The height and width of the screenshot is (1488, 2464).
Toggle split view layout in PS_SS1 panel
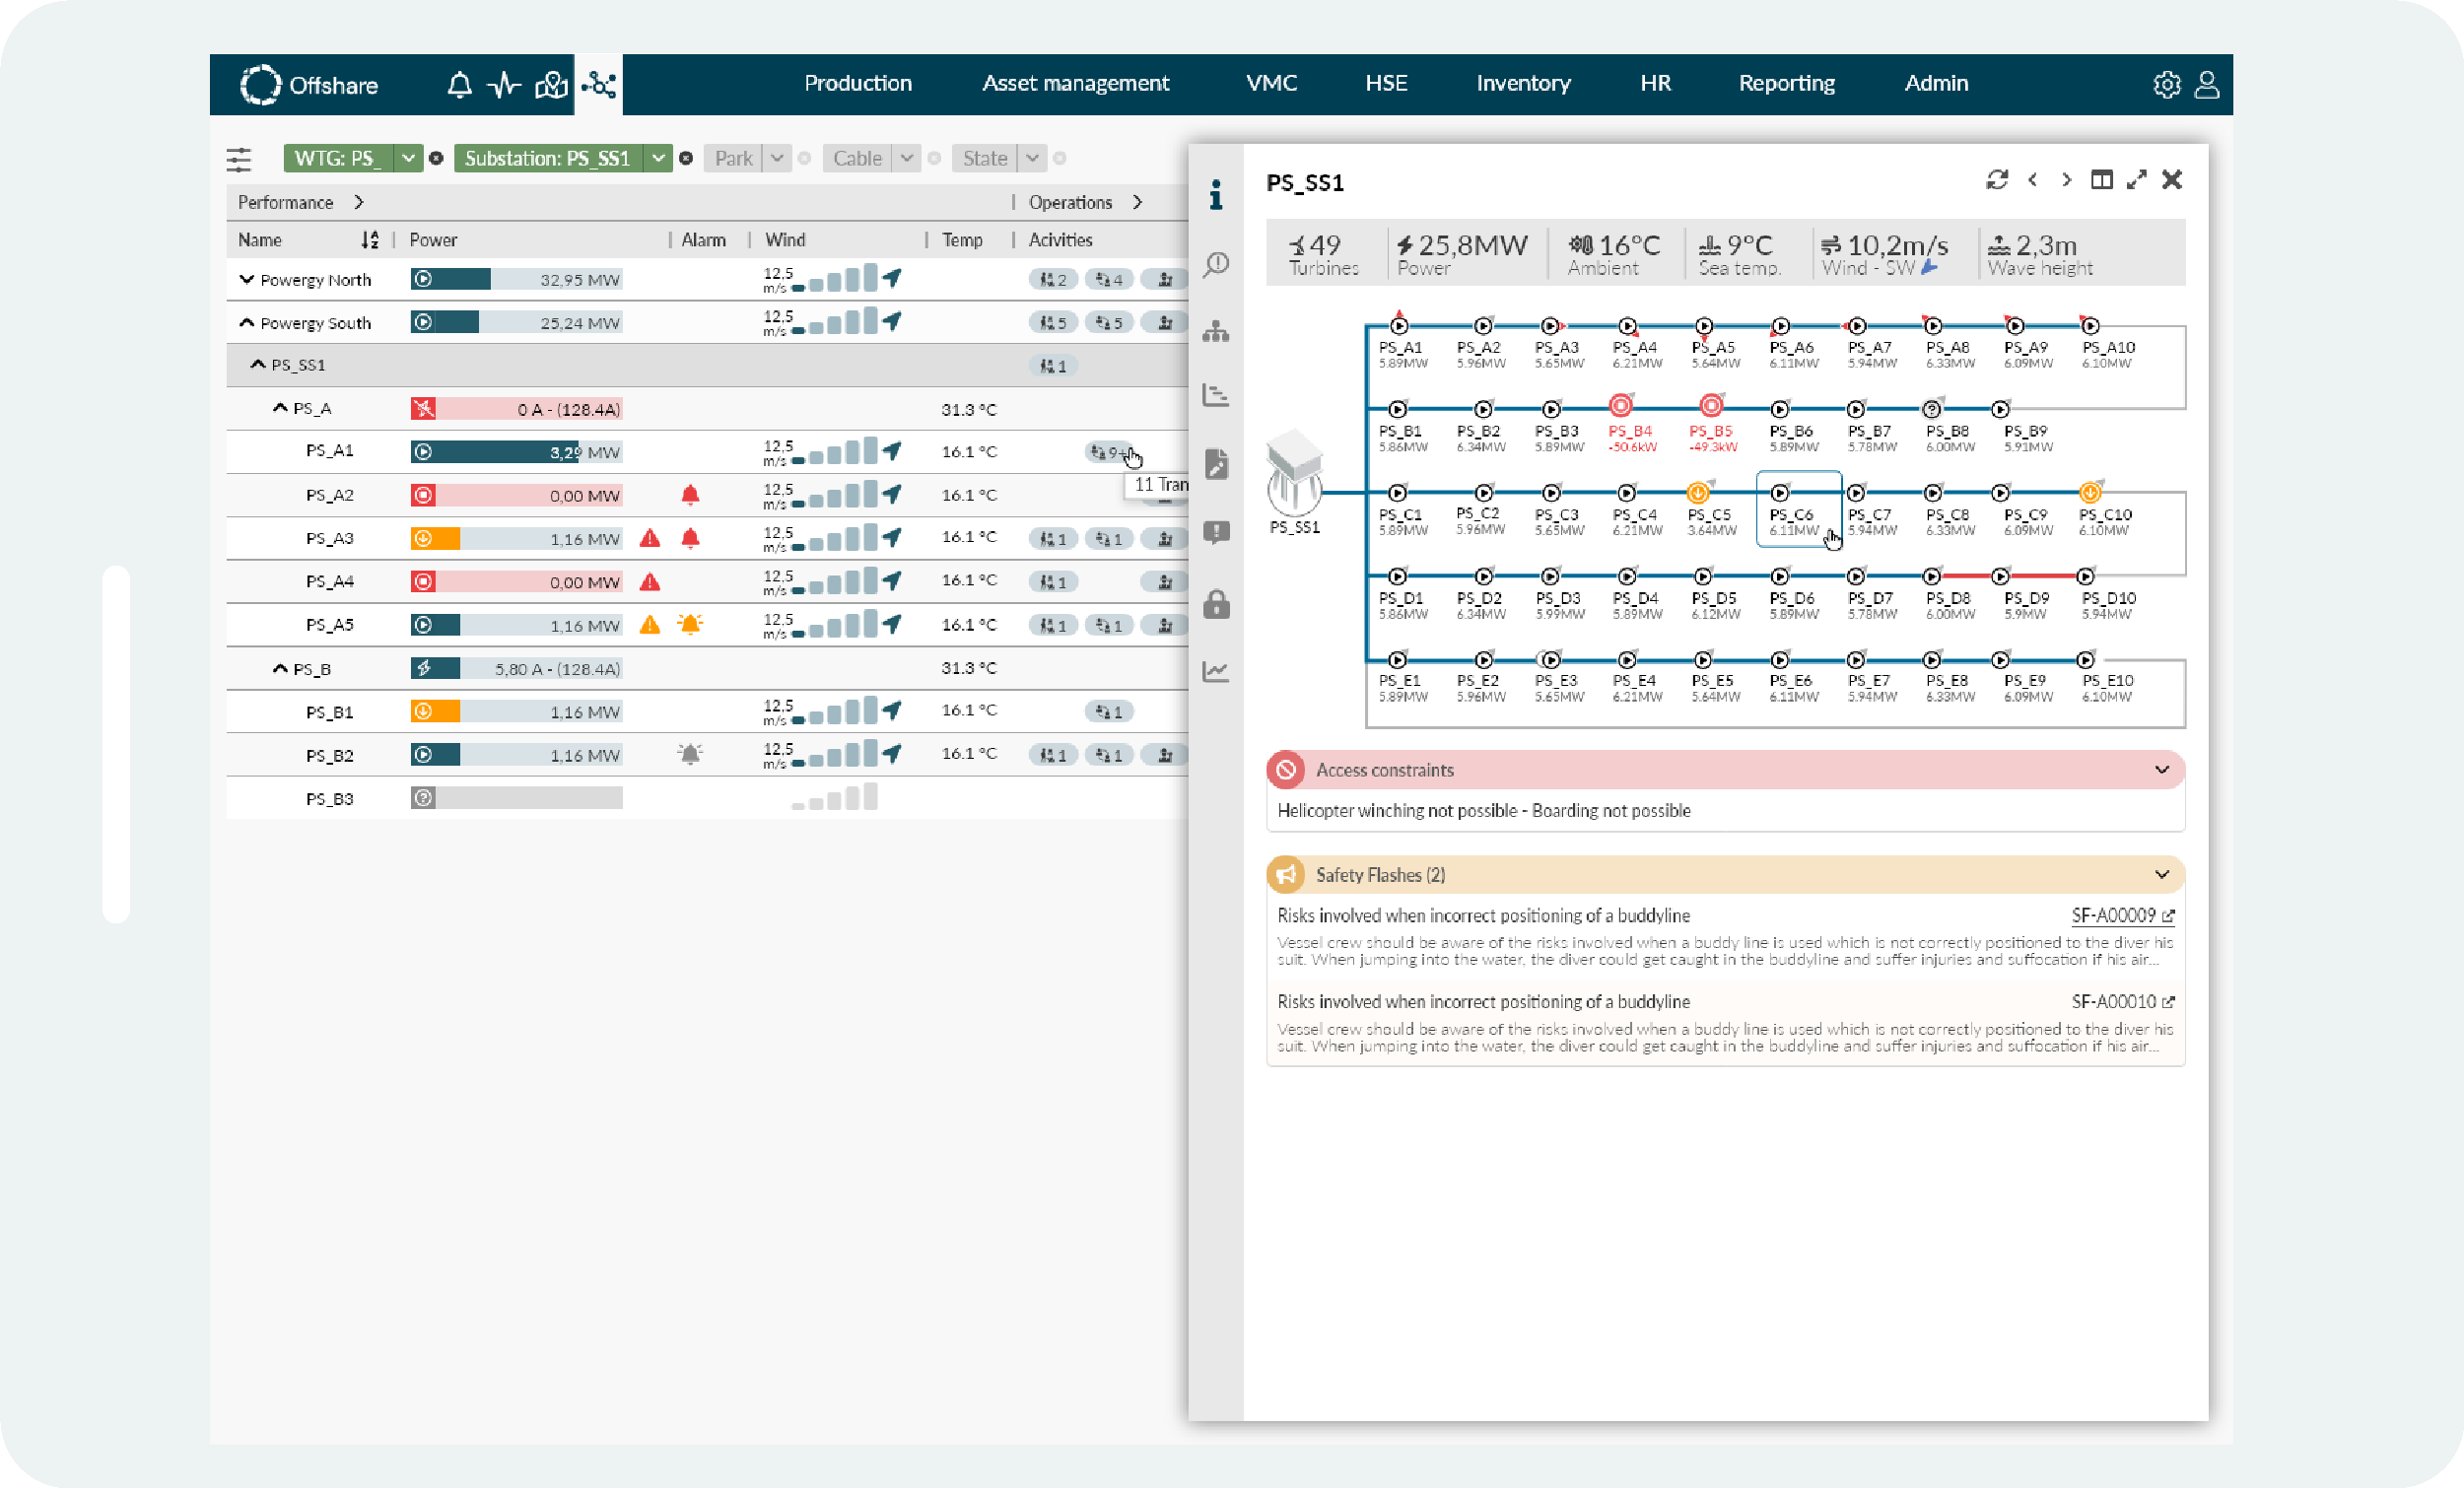[x=2102, y=180]
